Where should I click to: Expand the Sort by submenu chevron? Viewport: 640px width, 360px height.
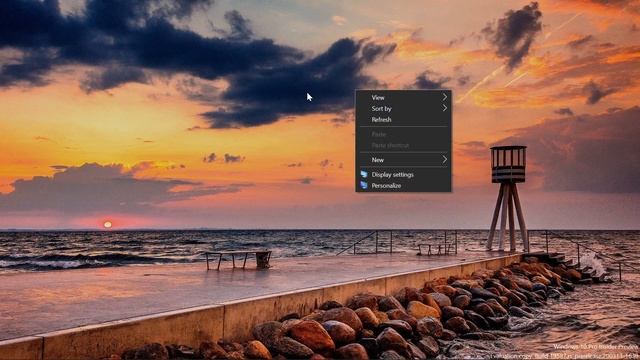coord(444,109)
